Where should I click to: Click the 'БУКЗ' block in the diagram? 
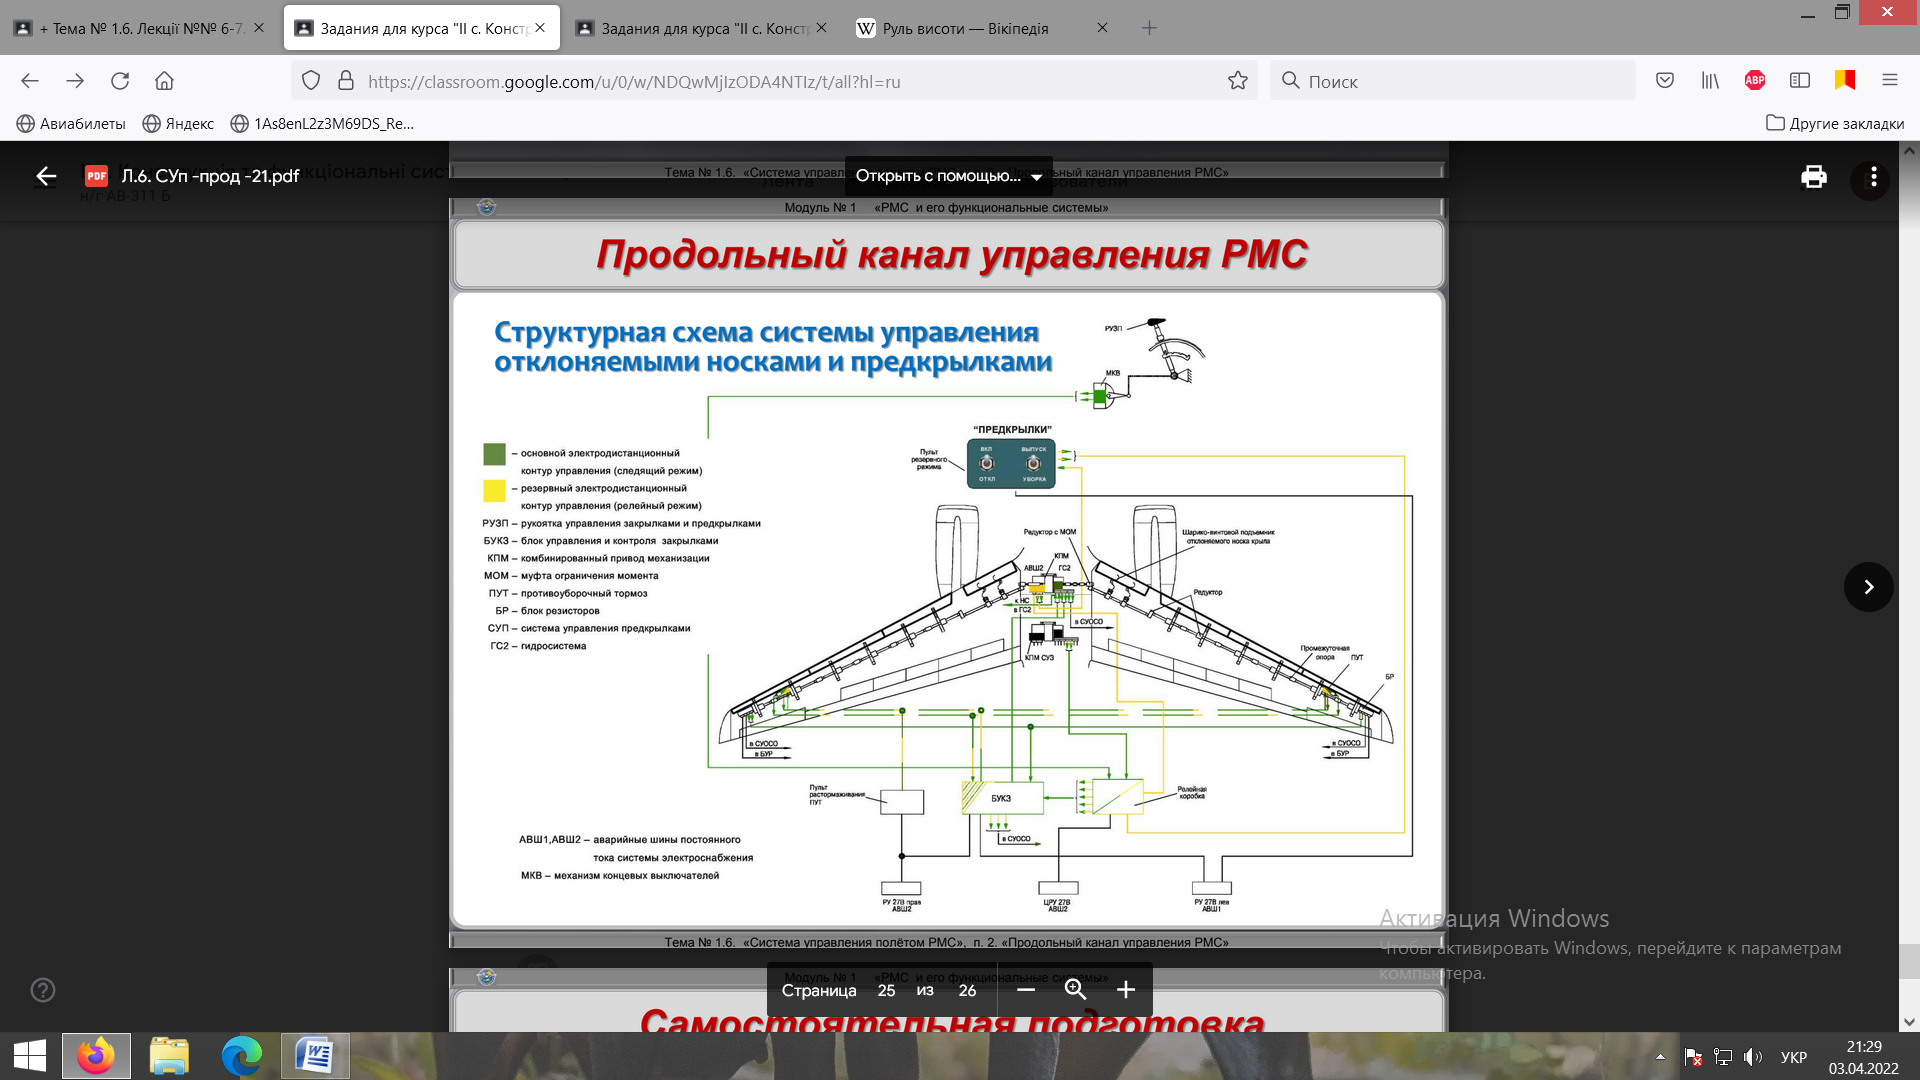pyautogui.click(x=1002, y=798)
